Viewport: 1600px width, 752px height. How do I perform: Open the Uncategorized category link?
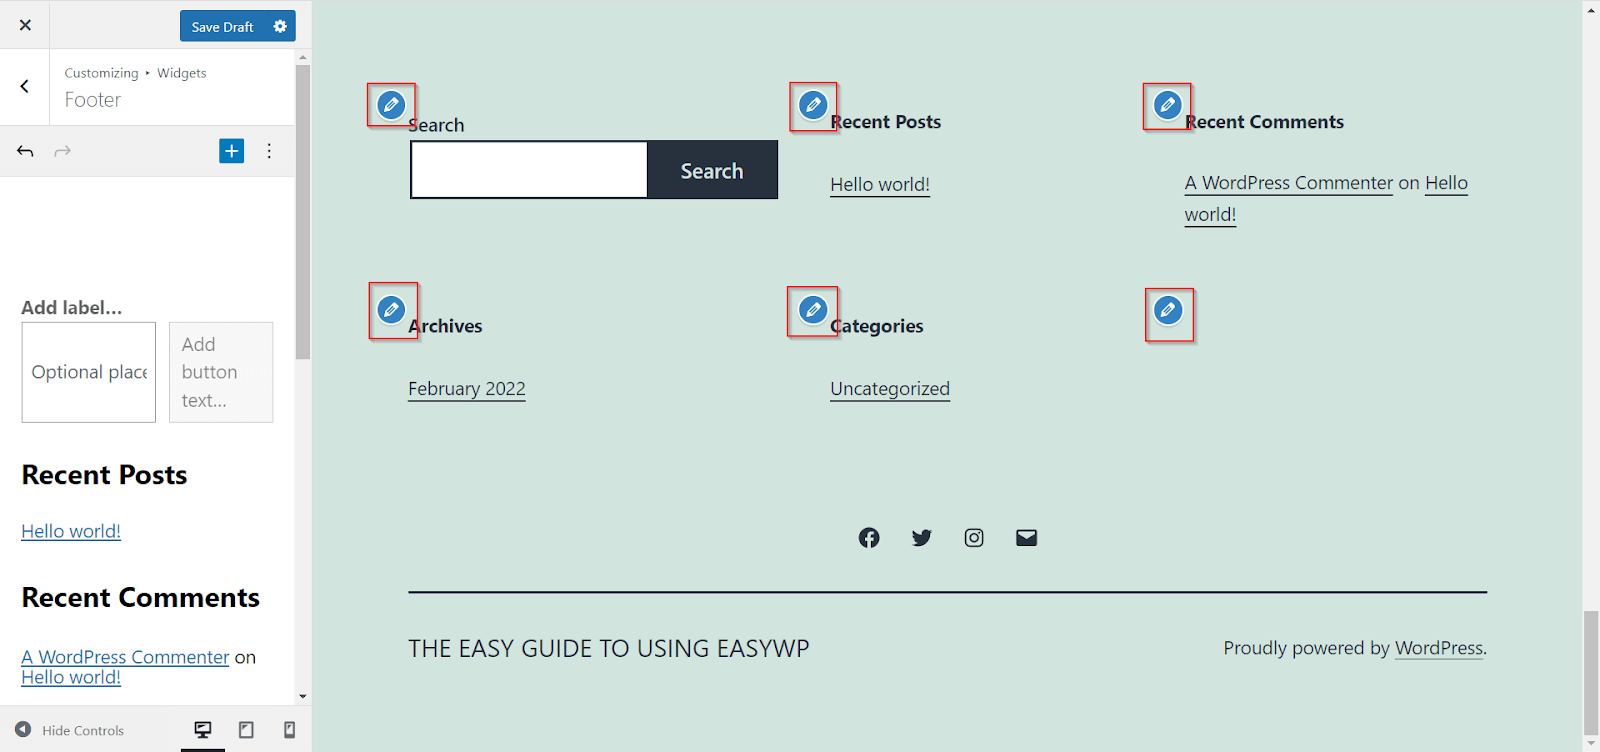pos(890,389)
